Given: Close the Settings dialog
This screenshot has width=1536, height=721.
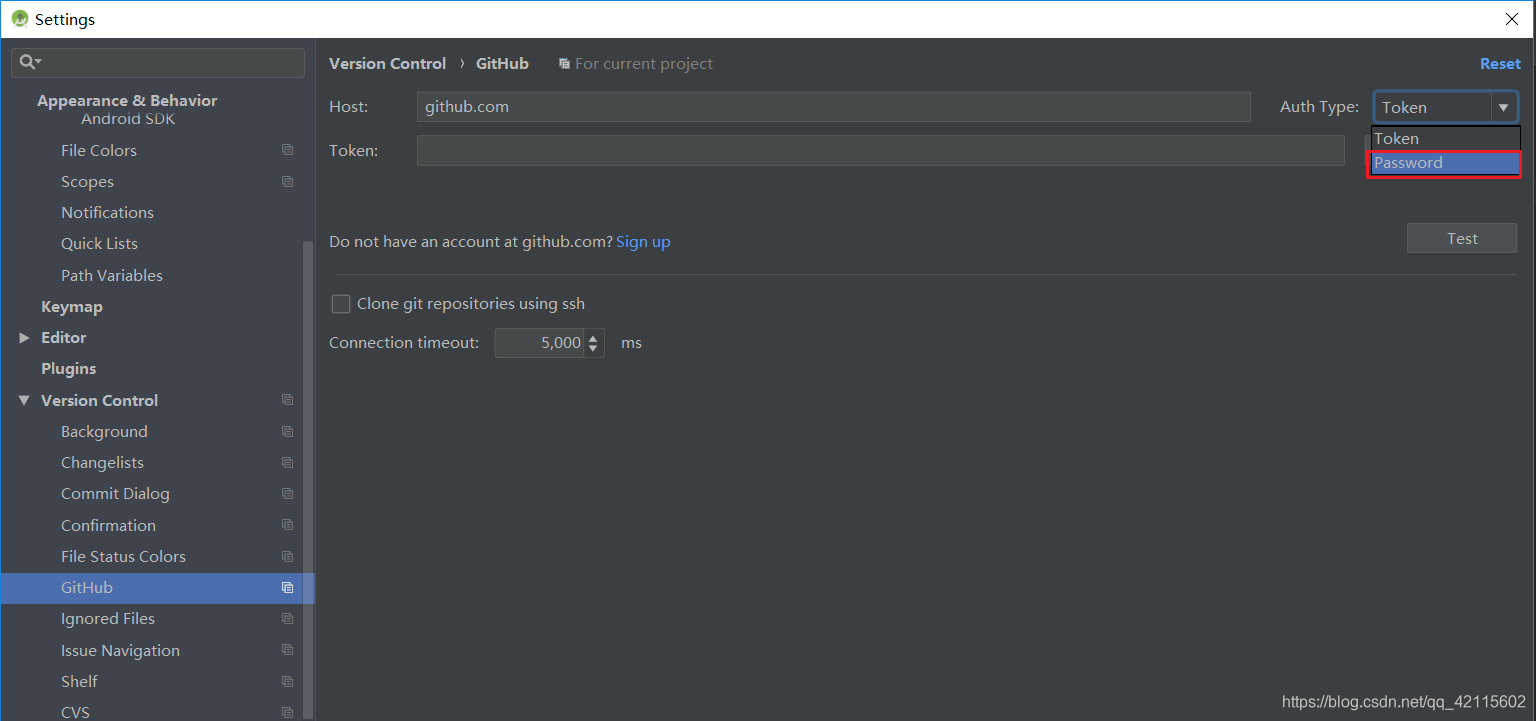Looking at the screenshot, I should [1512, 19].
